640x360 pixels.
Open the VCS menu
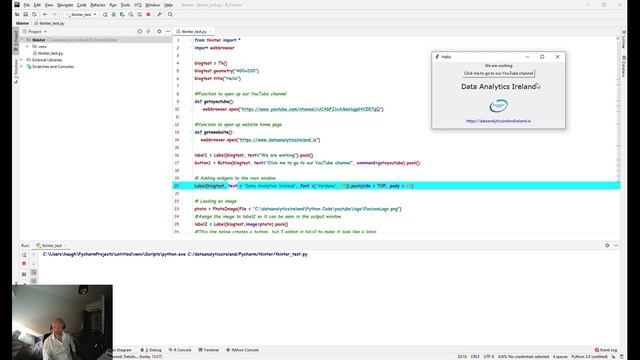pyautogui.click(x=138, y=5)
